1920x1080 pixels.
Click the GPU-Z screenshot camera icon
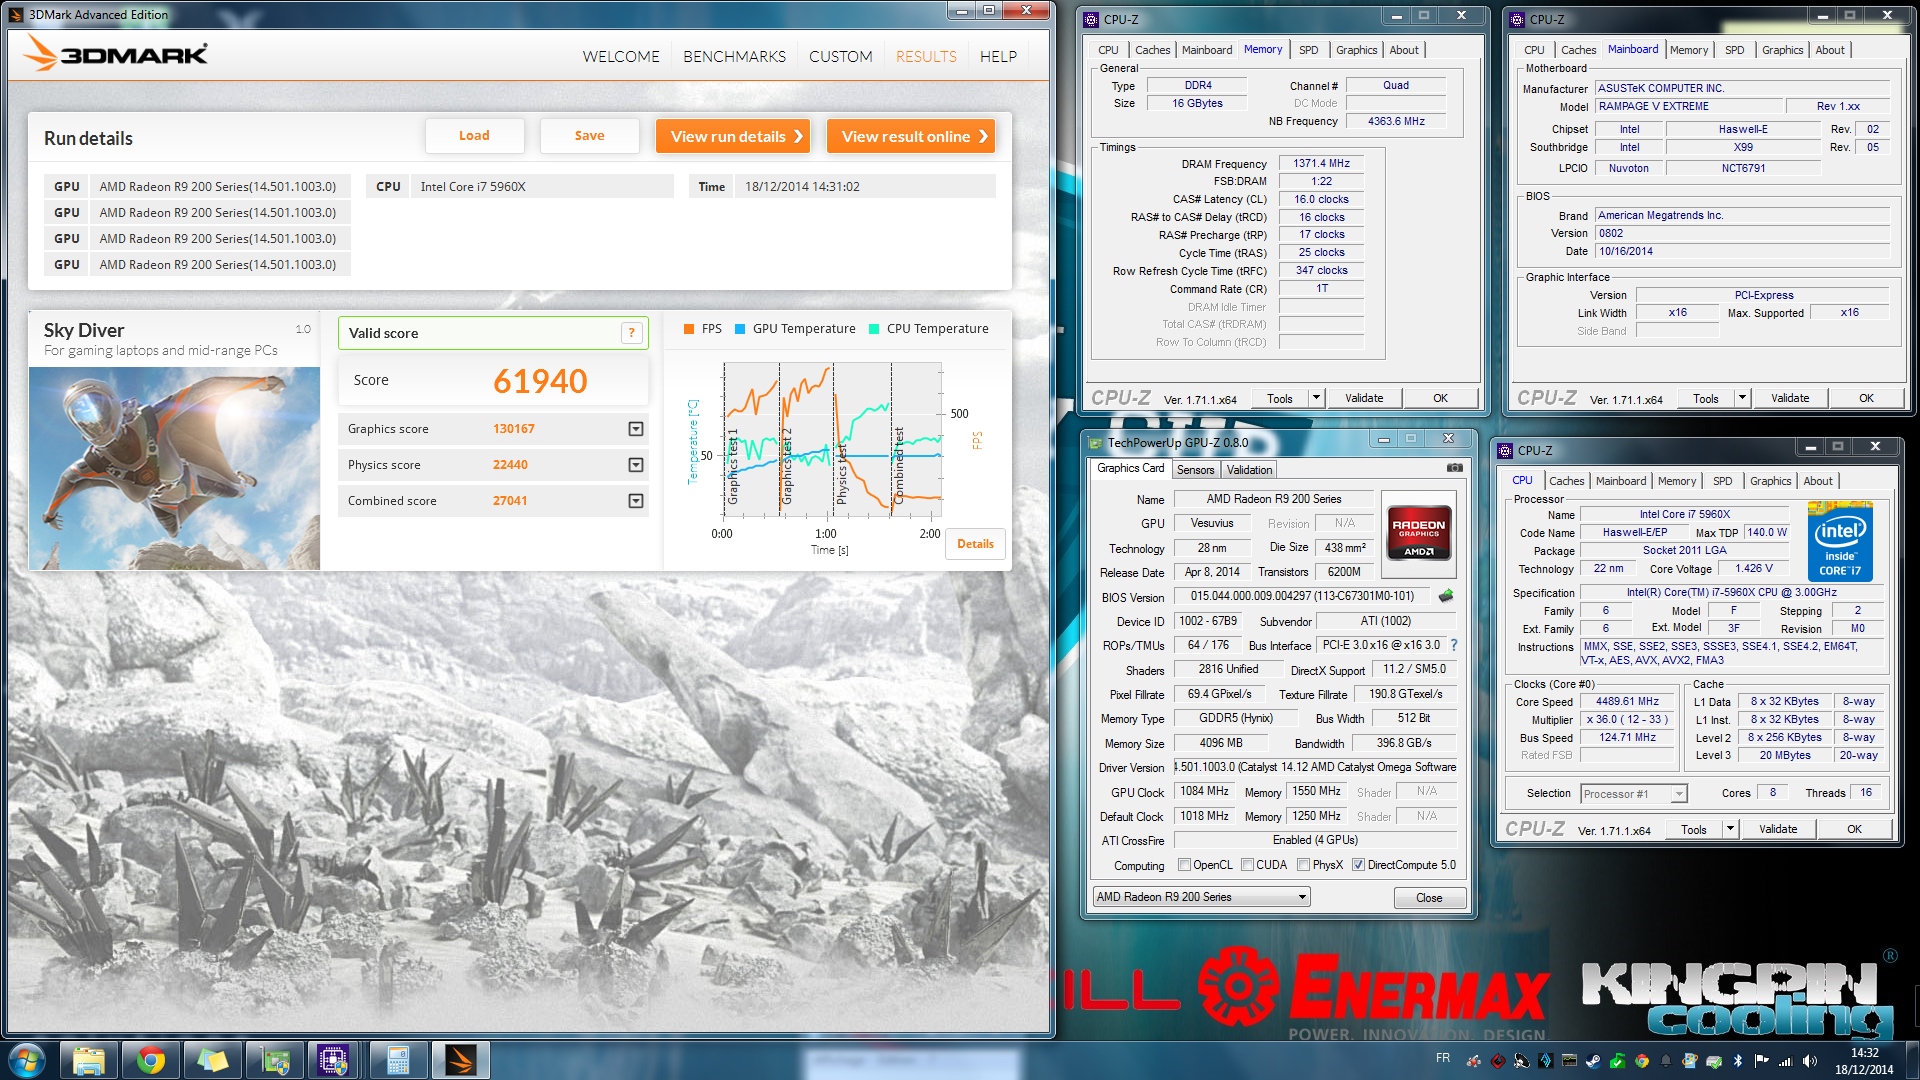pyautogui.click(x=1454, y=468)
